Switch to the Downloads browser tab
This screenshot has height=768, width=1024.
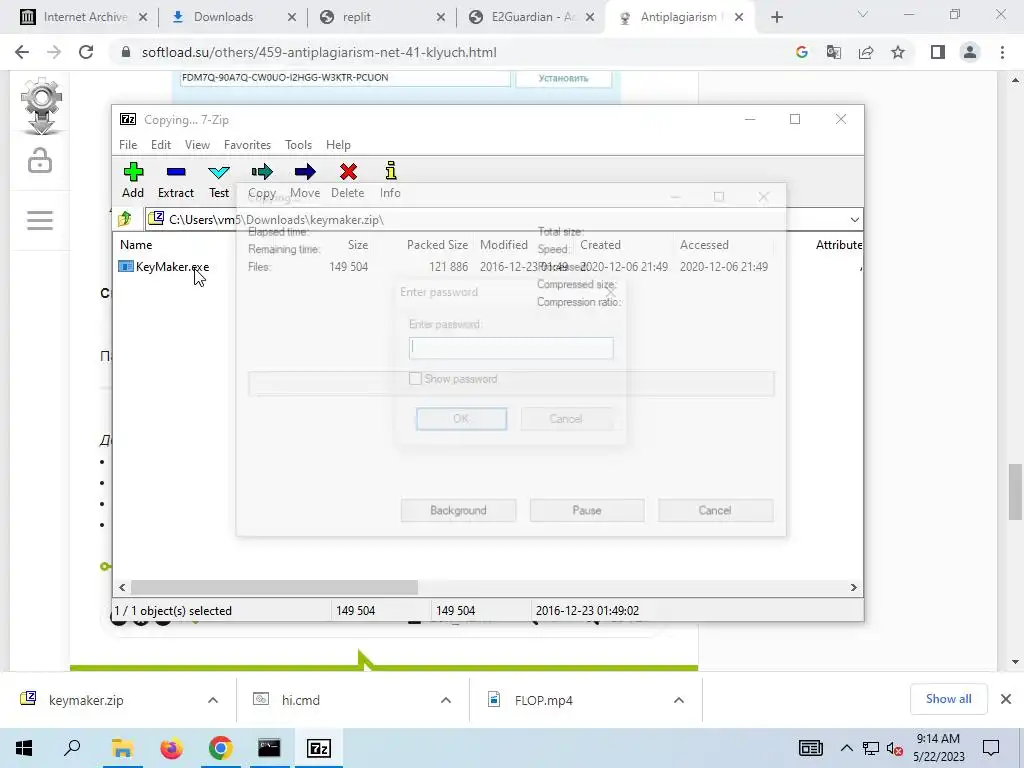[231, 17]
